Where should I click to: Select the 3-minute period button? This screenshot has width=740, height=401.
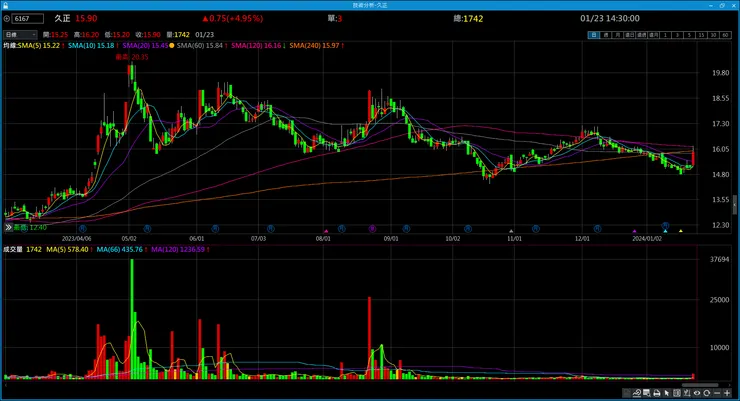point(677,35)
